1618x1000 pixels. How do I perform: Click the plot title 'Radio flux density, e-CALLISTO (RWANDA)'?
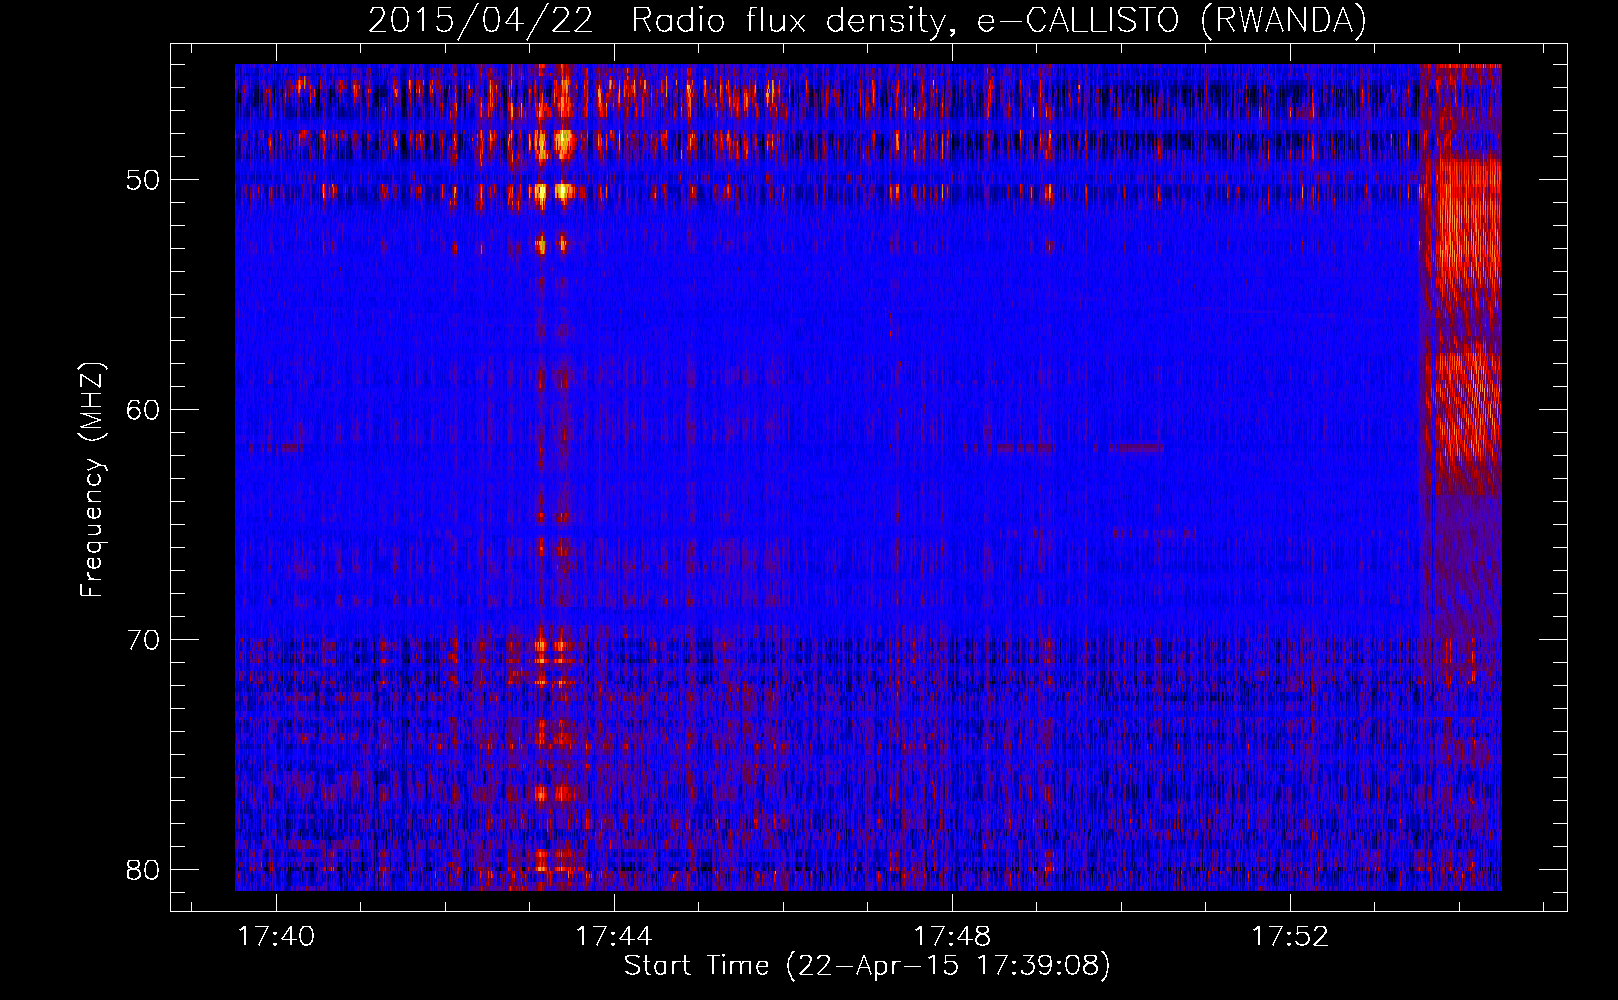[999, 20]
